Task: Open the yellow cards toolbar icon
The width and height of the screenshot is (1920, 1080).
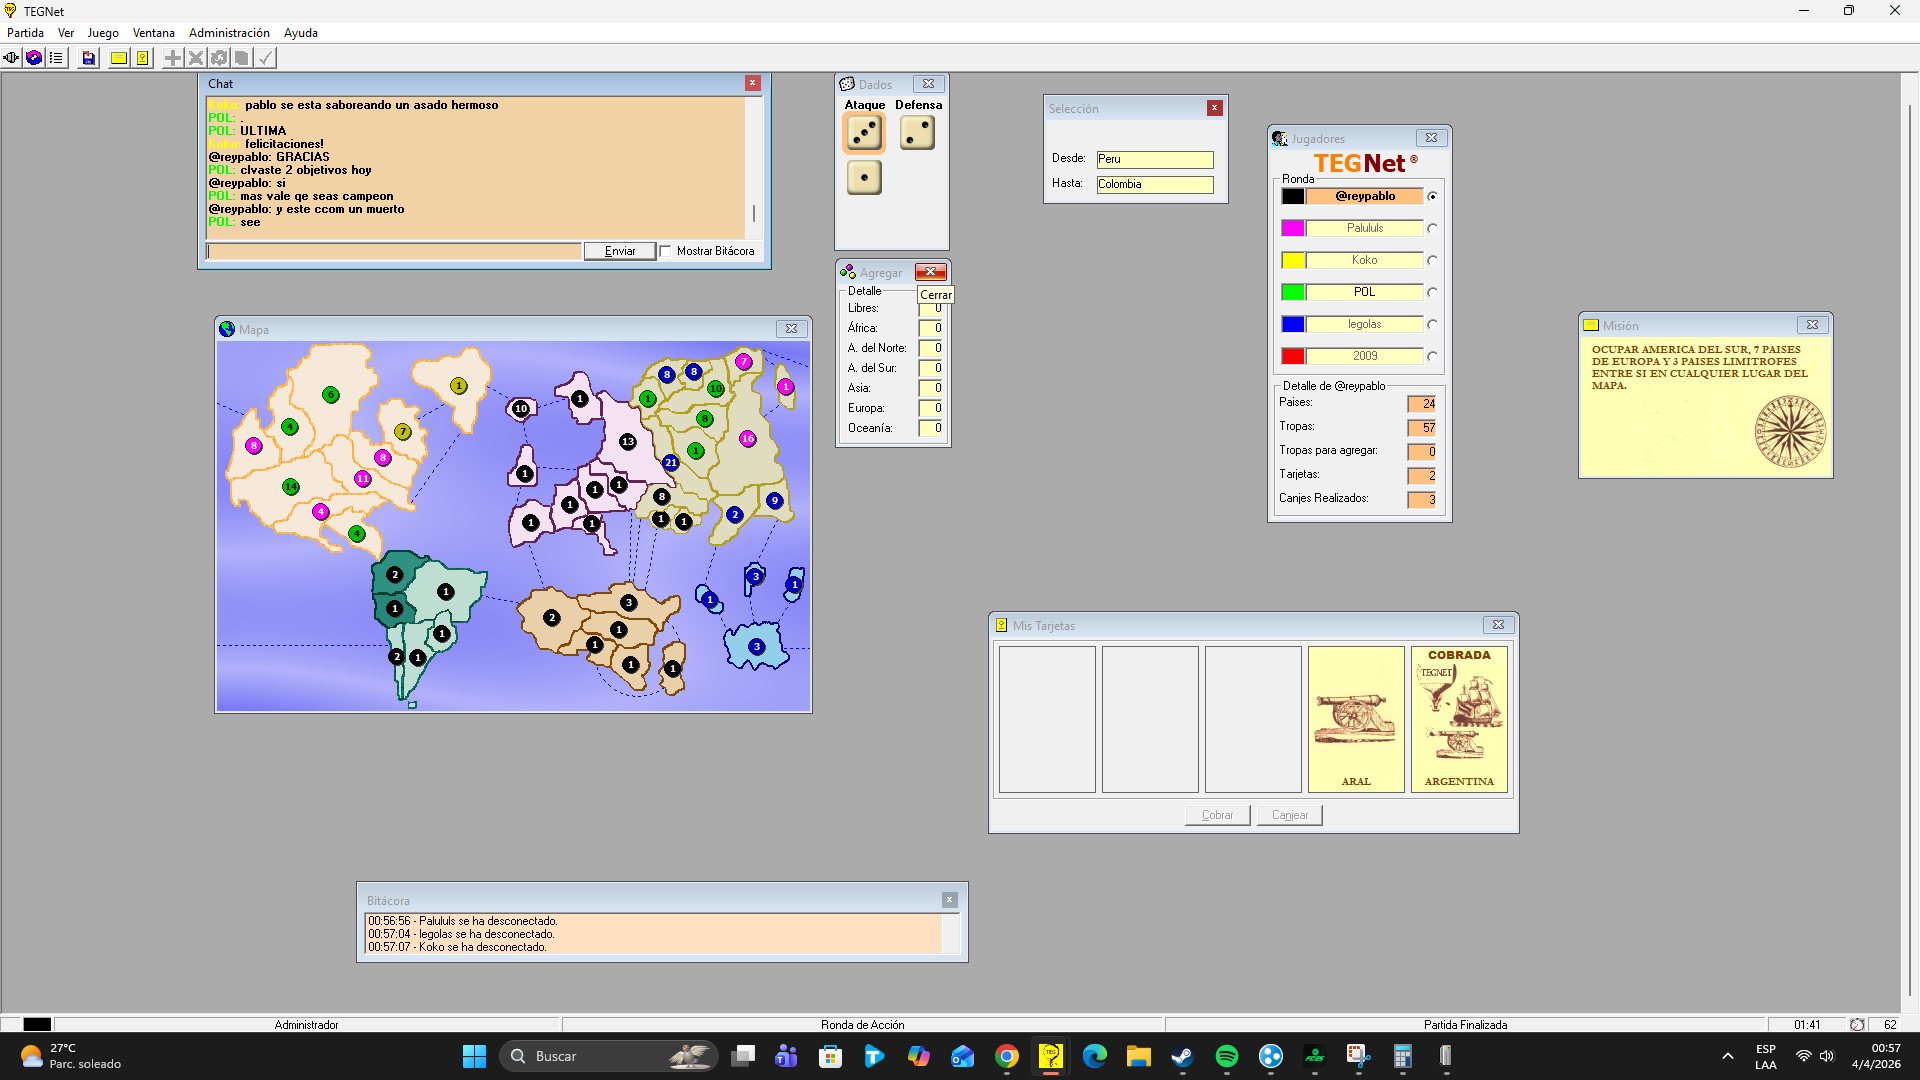Action: 143,58
